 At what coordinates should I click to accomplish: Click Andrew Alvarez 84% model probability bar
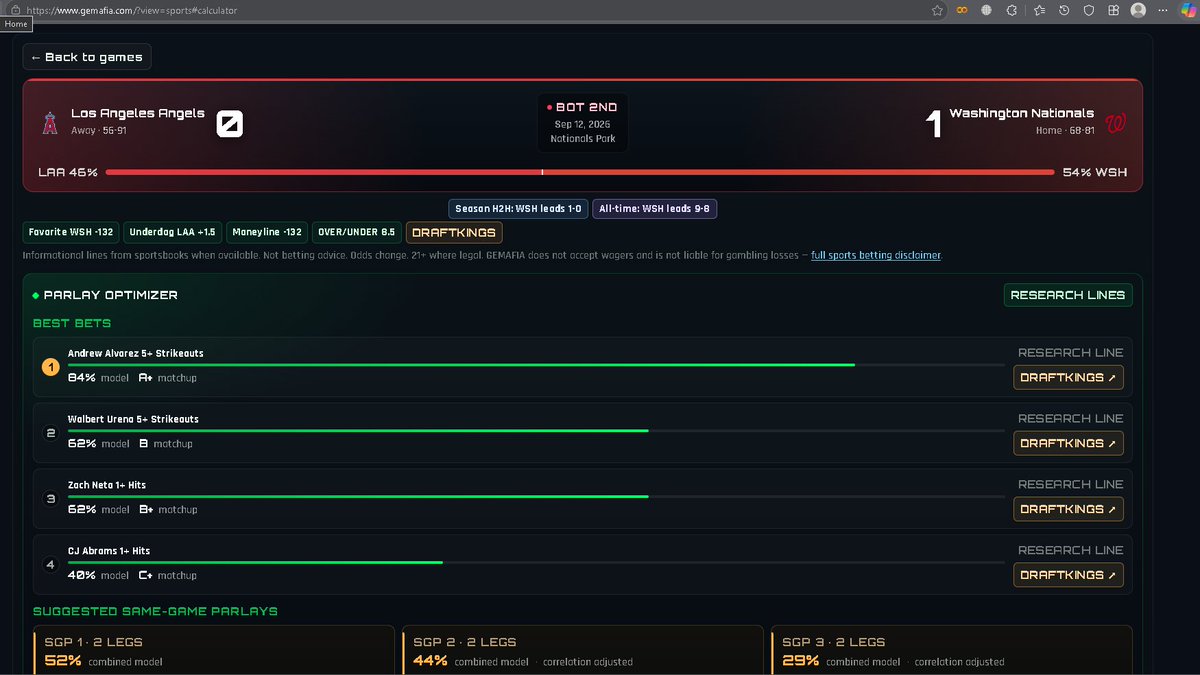[536, 365]
